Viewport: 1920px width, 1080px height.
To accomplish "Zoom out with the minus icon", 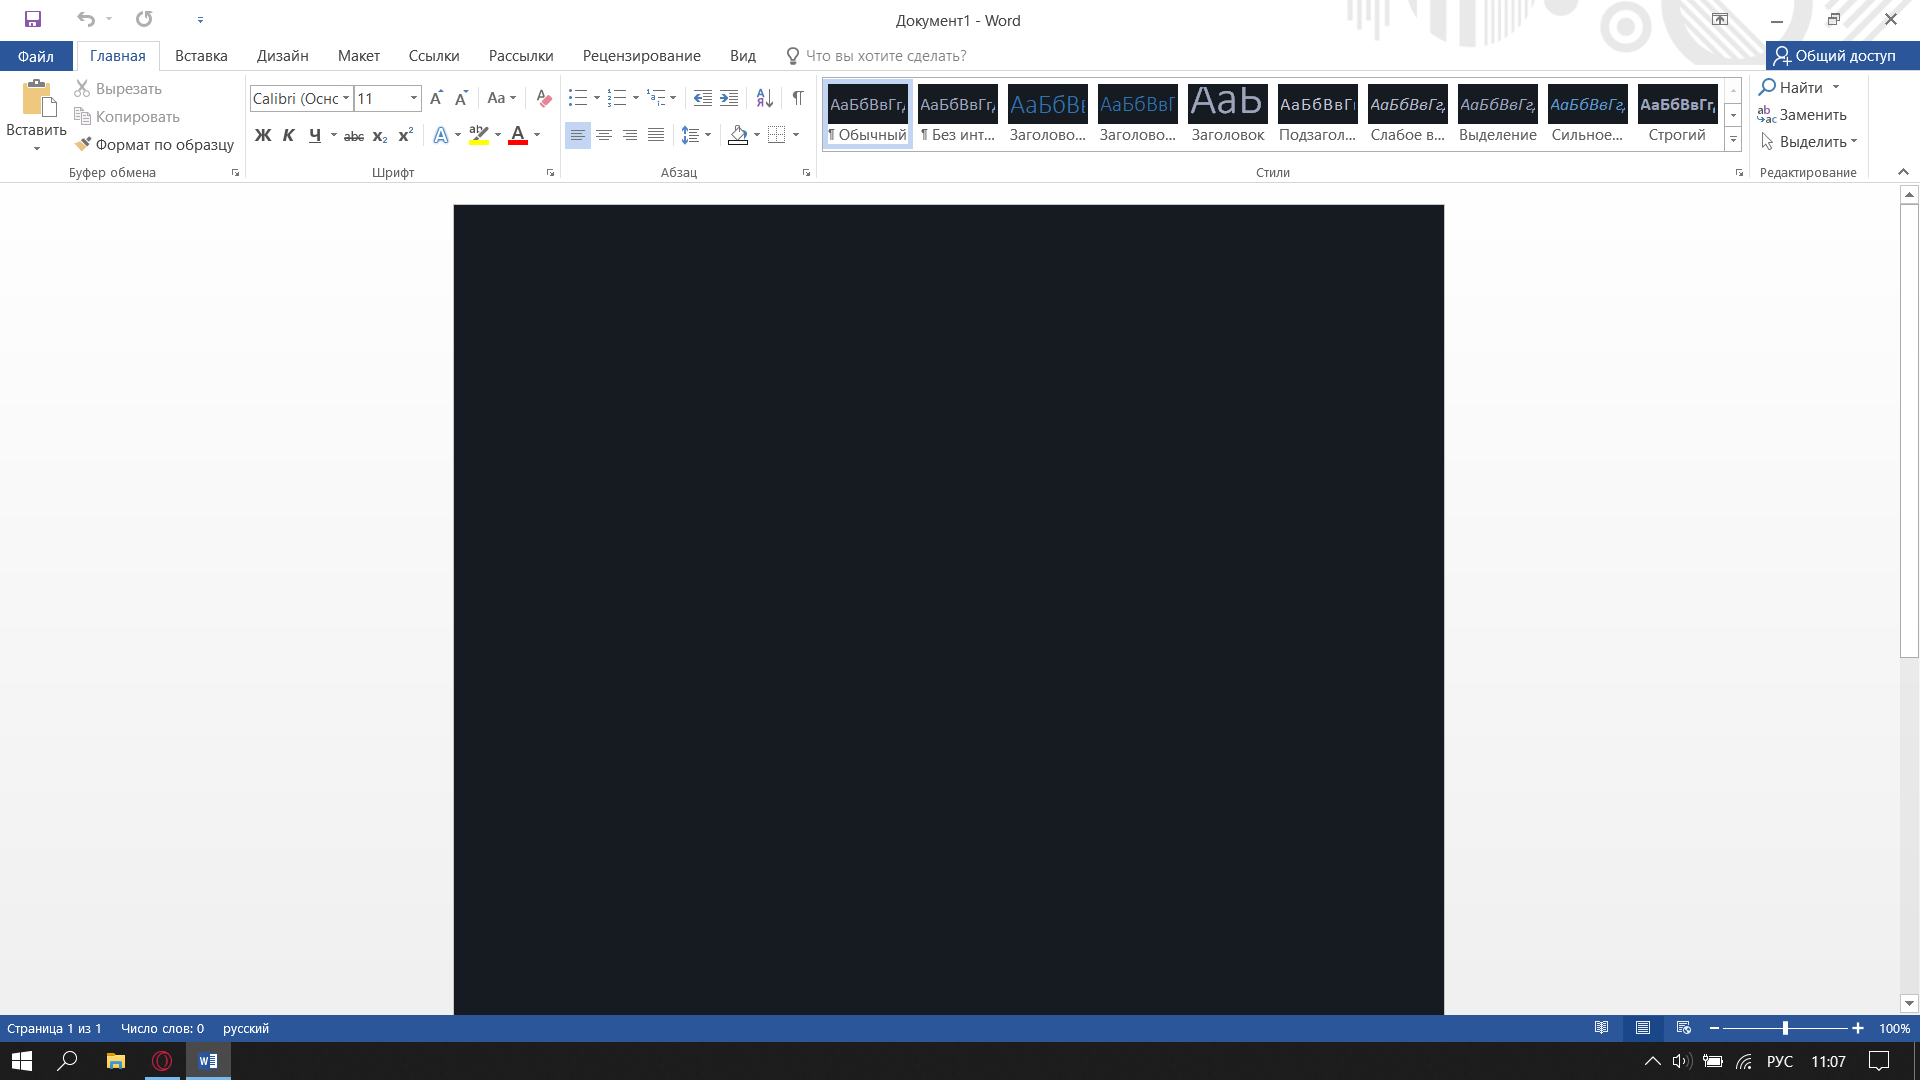I will tap(1714, 1028).
